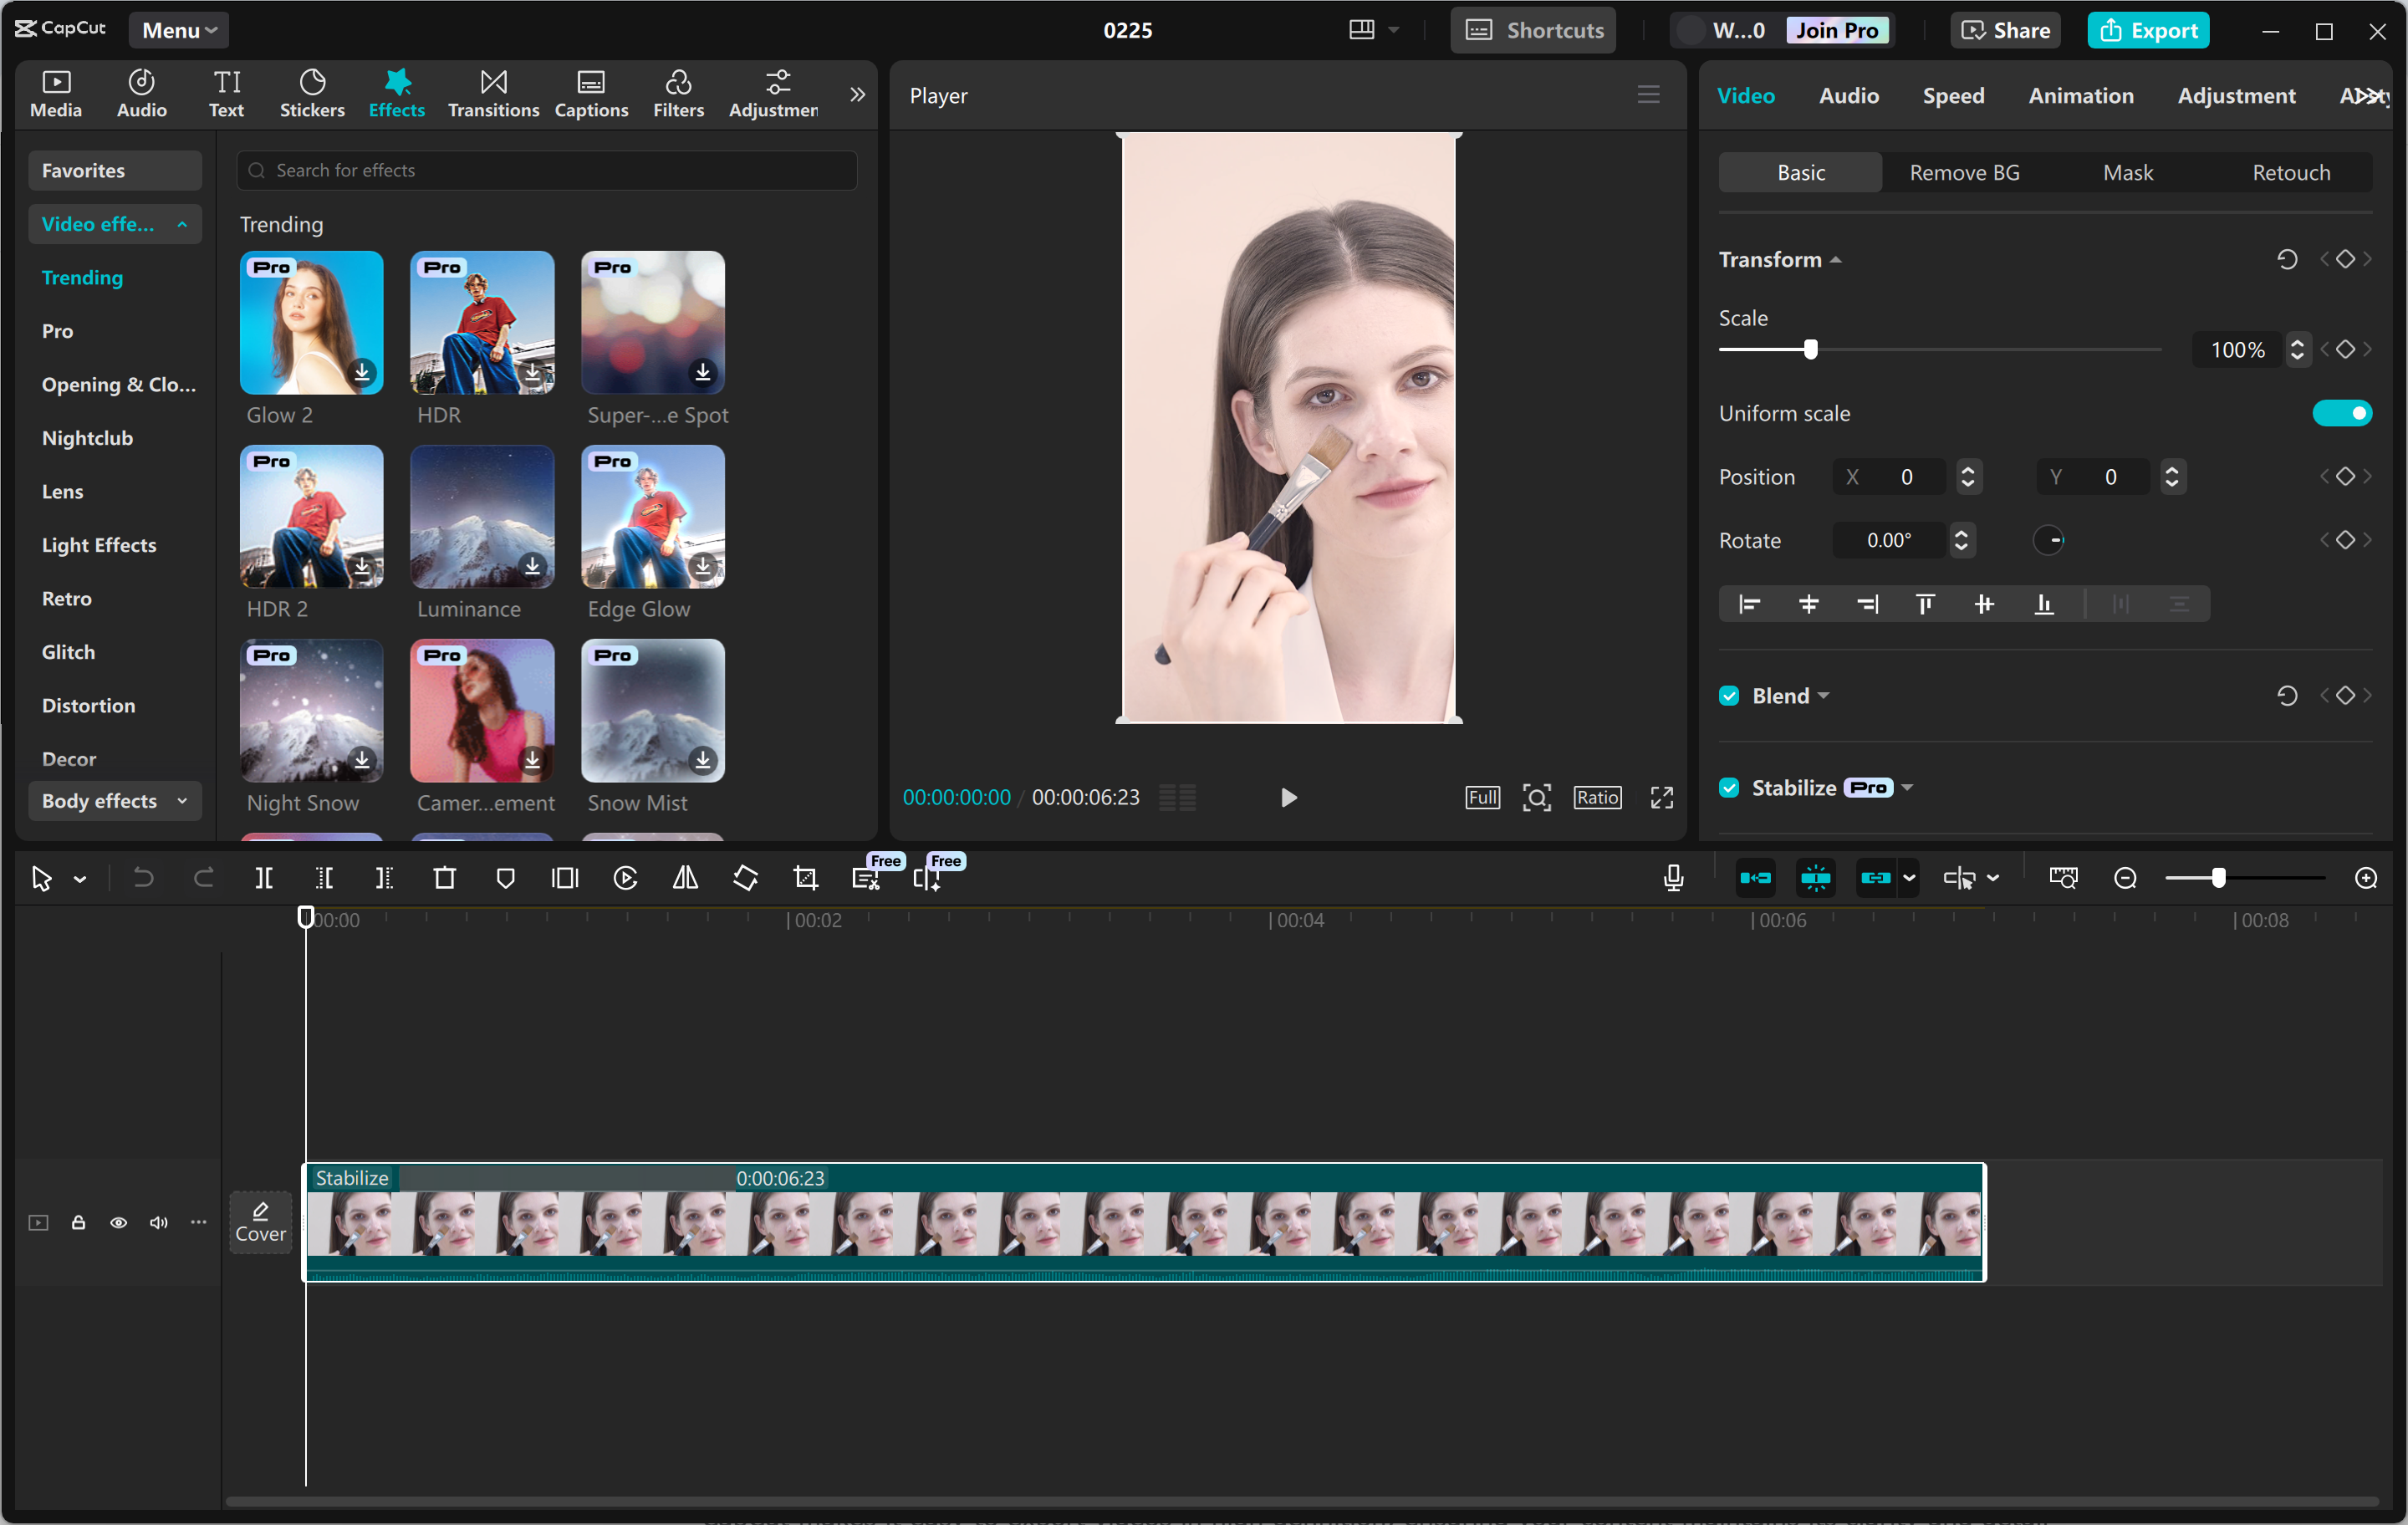
Task: Click the record voiceover microphone icon
Action: click(x=1672, y=878)
